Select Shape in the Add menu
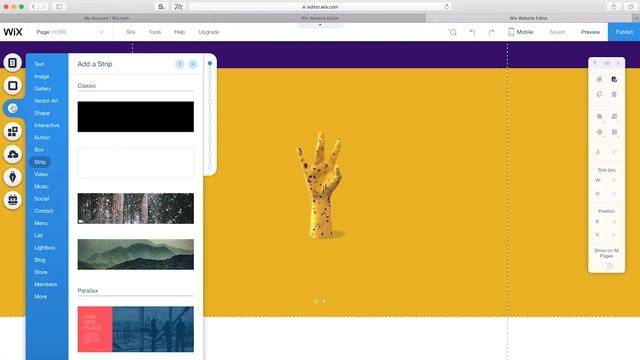Viewport: 640px width, 360px height. [x=42, y=113]
